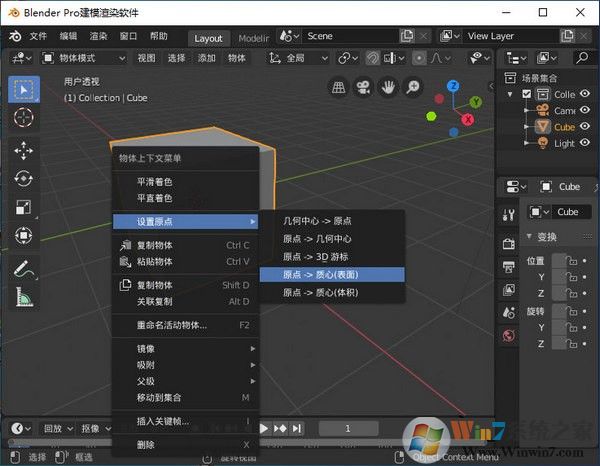This screenshot has height=466, width=600.
Task: Click the perspective/orthographic grid icon
Action: click(340, 87)
